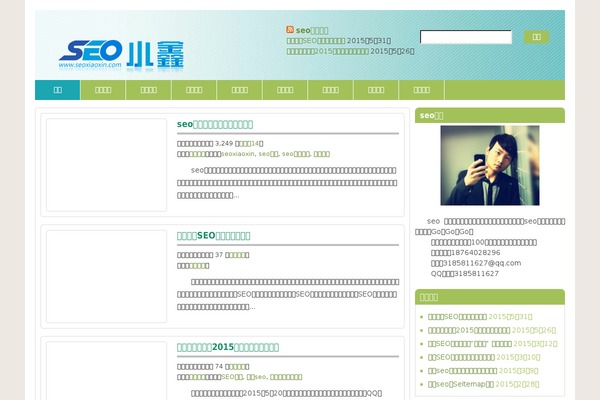Open comments link in post with 74 views
The image size is (600, 400).
click(x=237, y=366)
